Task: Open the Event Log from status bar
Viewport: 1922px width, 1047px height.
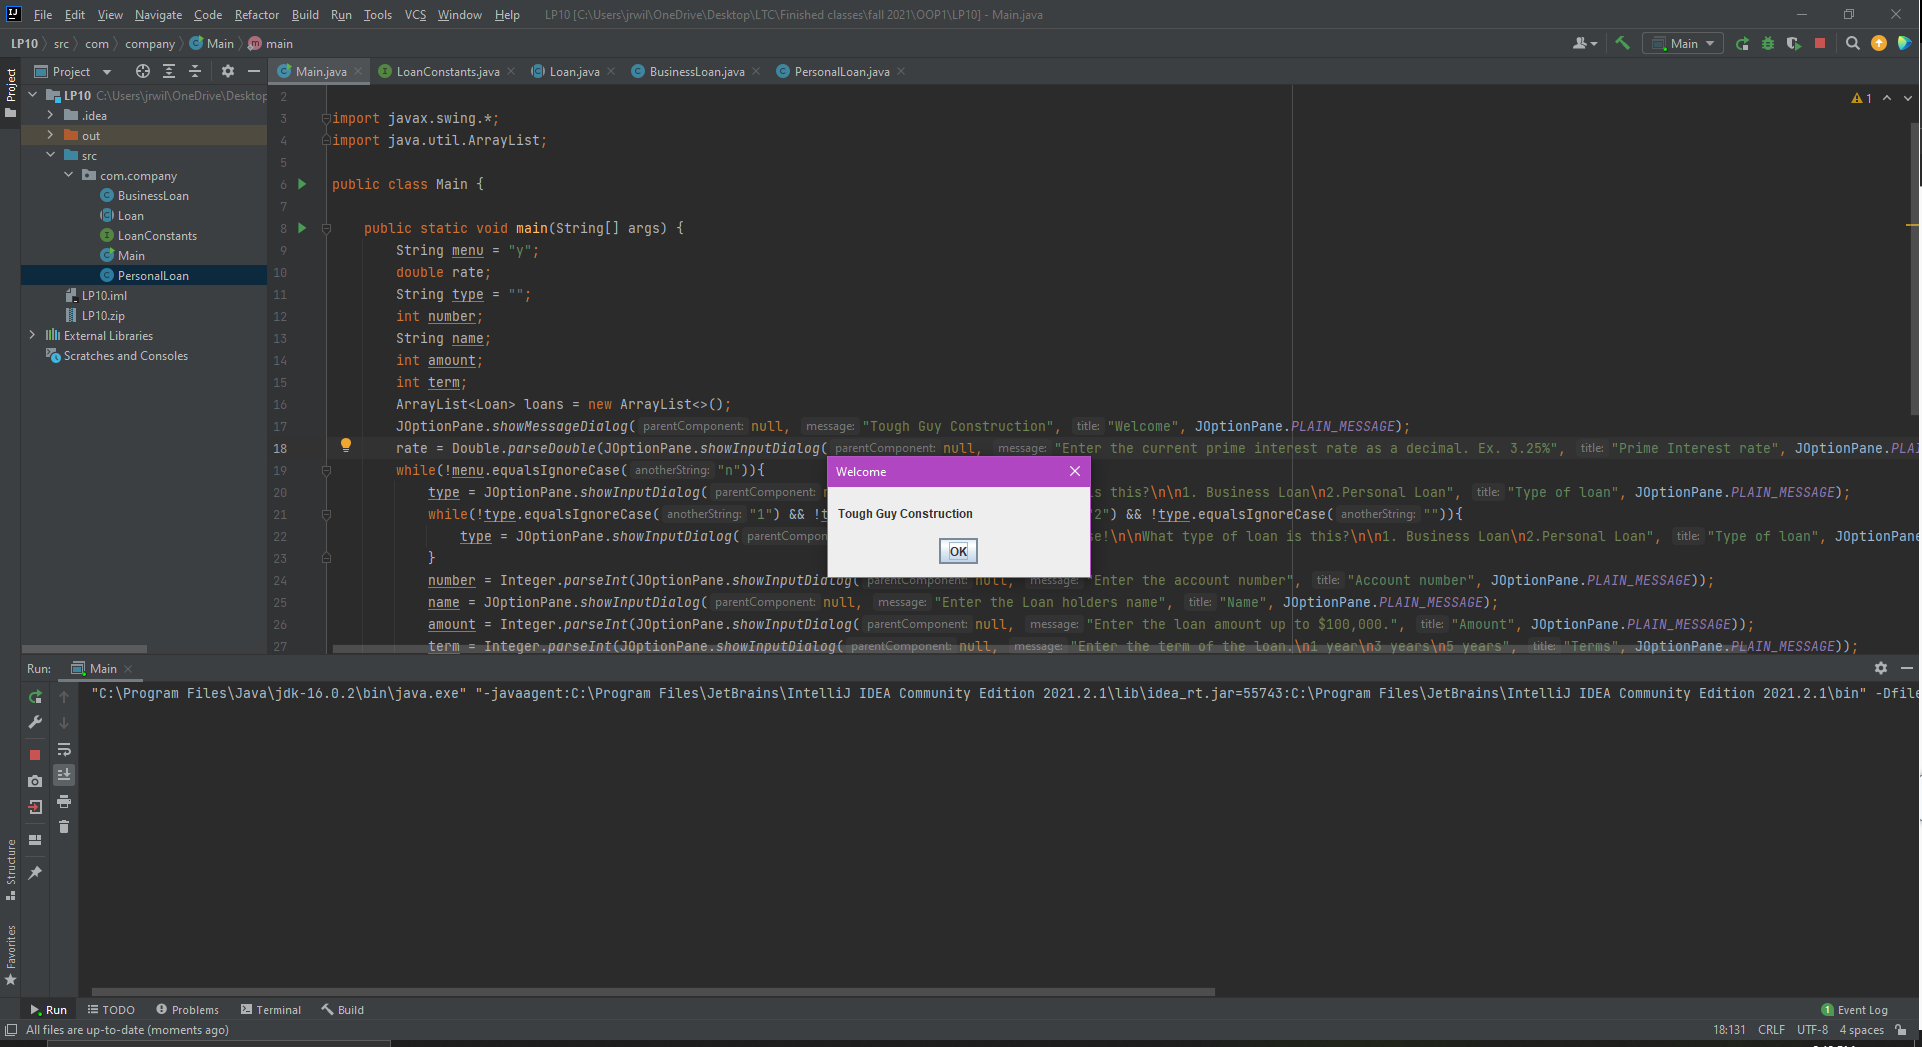Action: pos(1854,1010)
